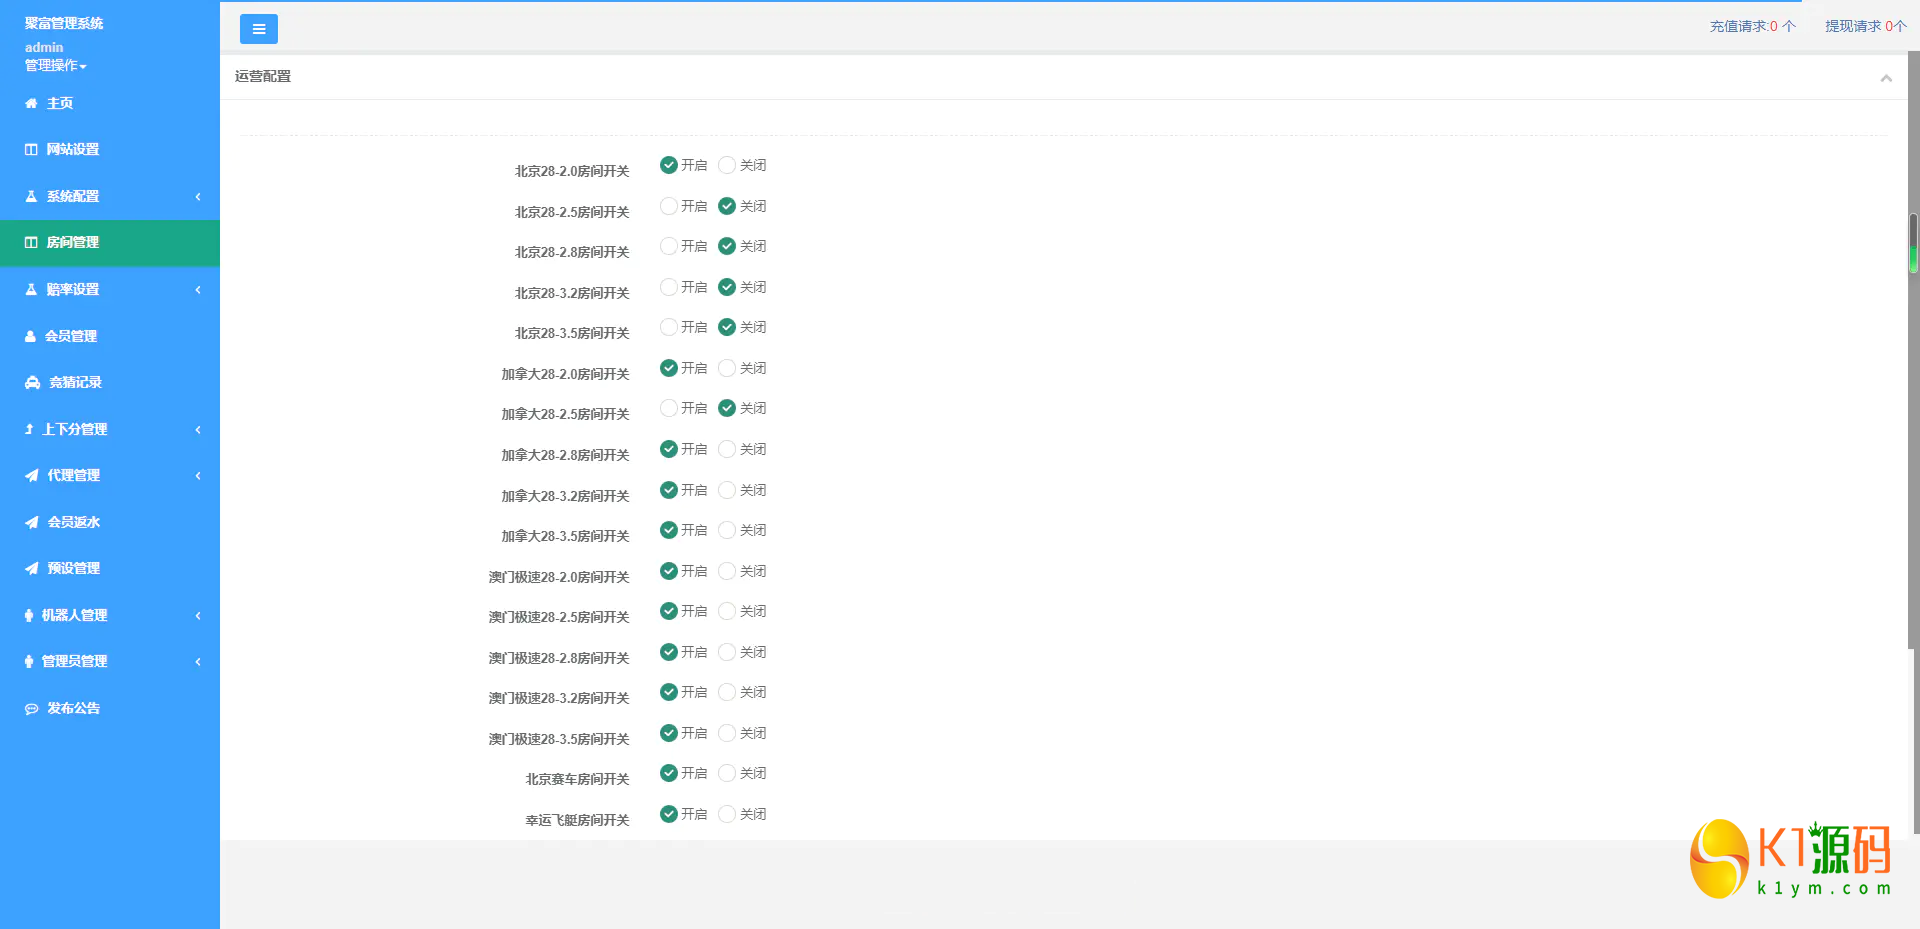Set 北京赛车房间开关 to 关闭
The image size is (1920, 929).
click(x=727, y=773)
